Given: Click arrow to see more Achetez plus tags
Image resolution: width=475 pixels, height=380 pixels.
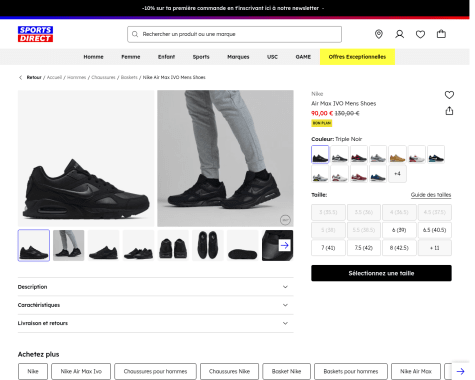Looking at the screenshot, I should pyautogui.click(x=460, y=371).
